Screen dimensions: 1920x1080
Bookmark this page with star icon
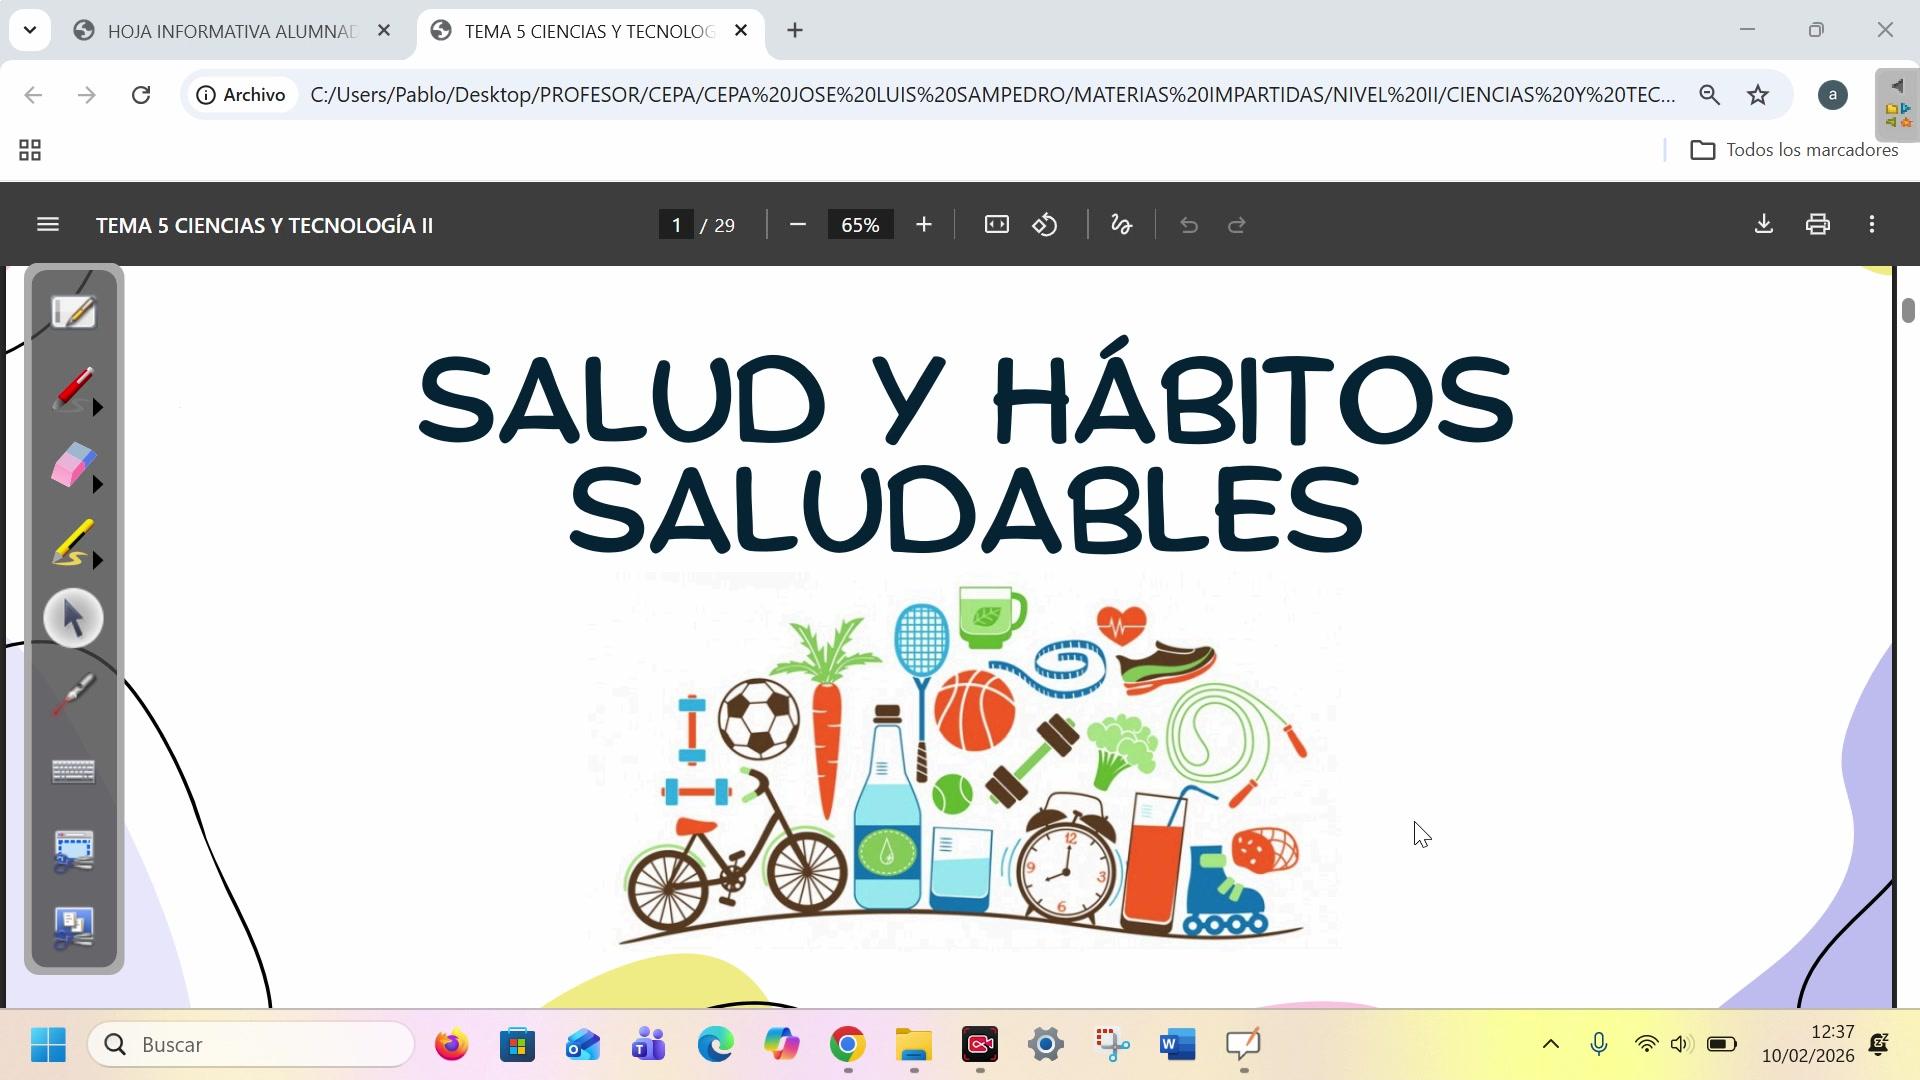[x=1757, y=95]
